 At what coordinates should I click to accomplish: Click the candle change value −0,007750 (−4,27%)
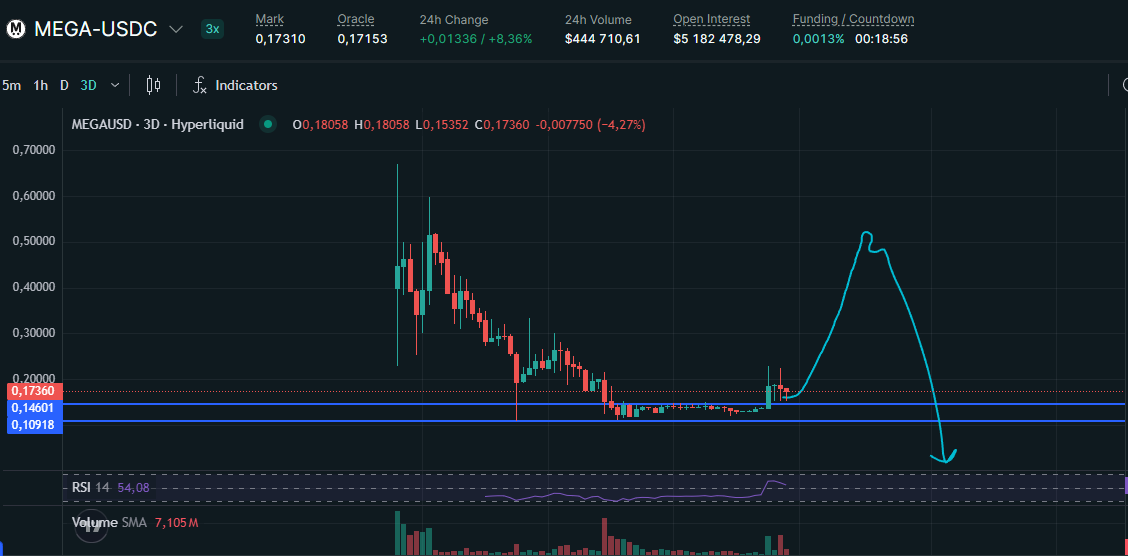591,124
